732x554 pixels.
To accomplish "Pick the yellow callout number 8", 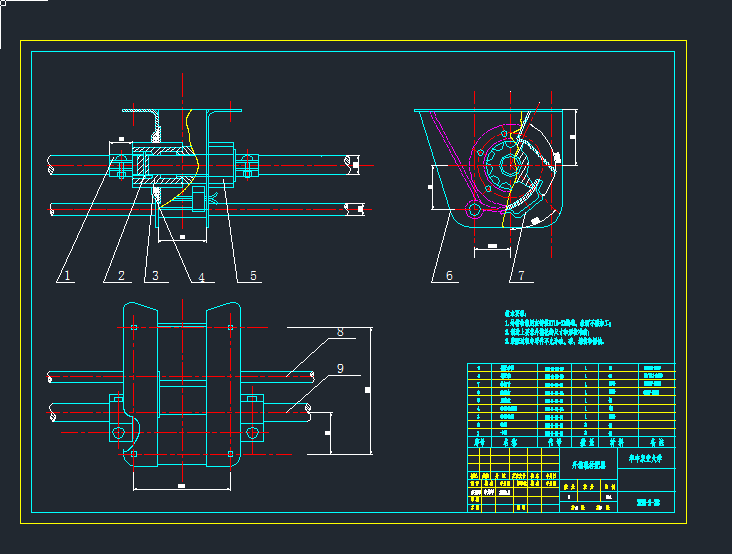I will coord(339,331).
